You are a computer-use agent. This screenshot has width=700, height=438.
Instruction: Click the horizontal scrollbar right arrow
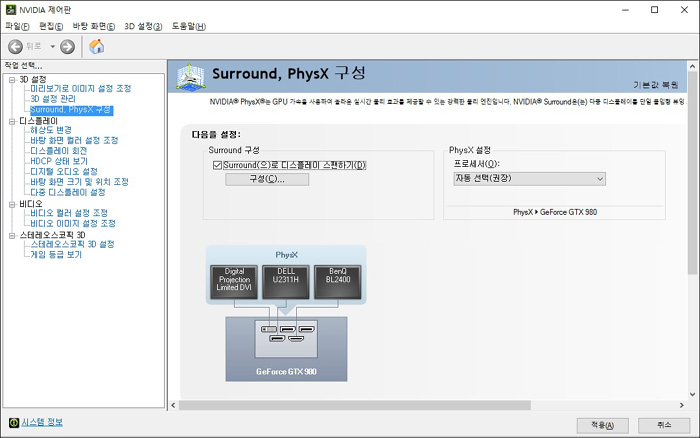682,405
